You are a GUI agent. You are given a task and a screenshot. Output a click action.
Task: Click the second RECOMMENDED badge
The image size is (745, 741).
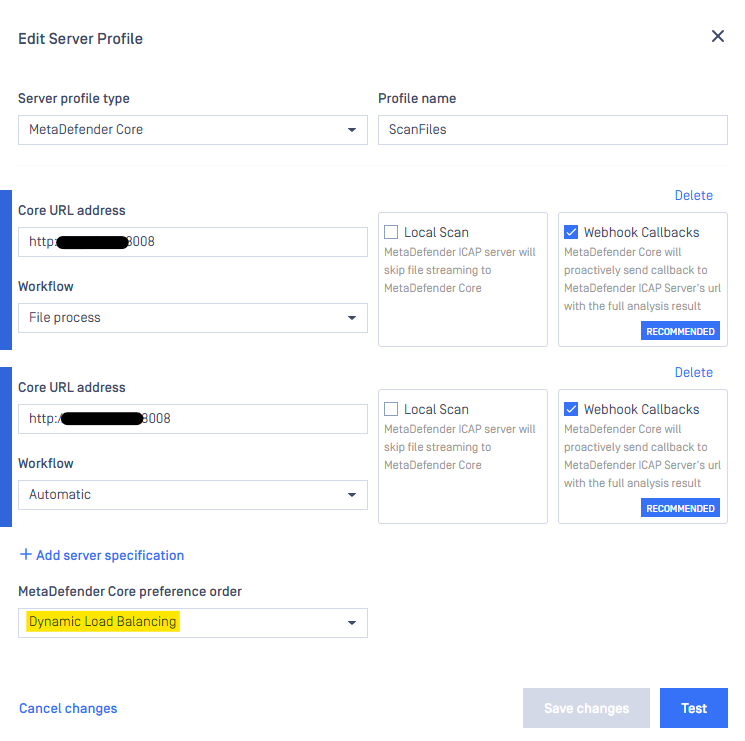[x=680, y=508]
